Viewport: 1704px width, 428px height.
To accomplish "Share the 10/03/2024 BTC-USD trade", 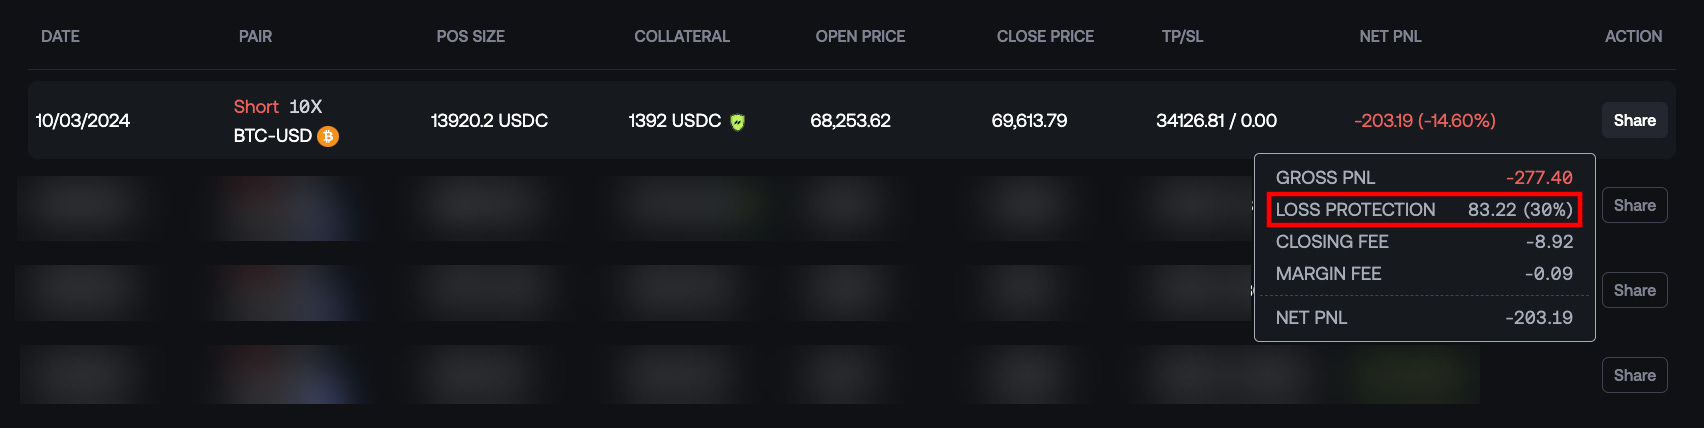I will [1634, 120].
